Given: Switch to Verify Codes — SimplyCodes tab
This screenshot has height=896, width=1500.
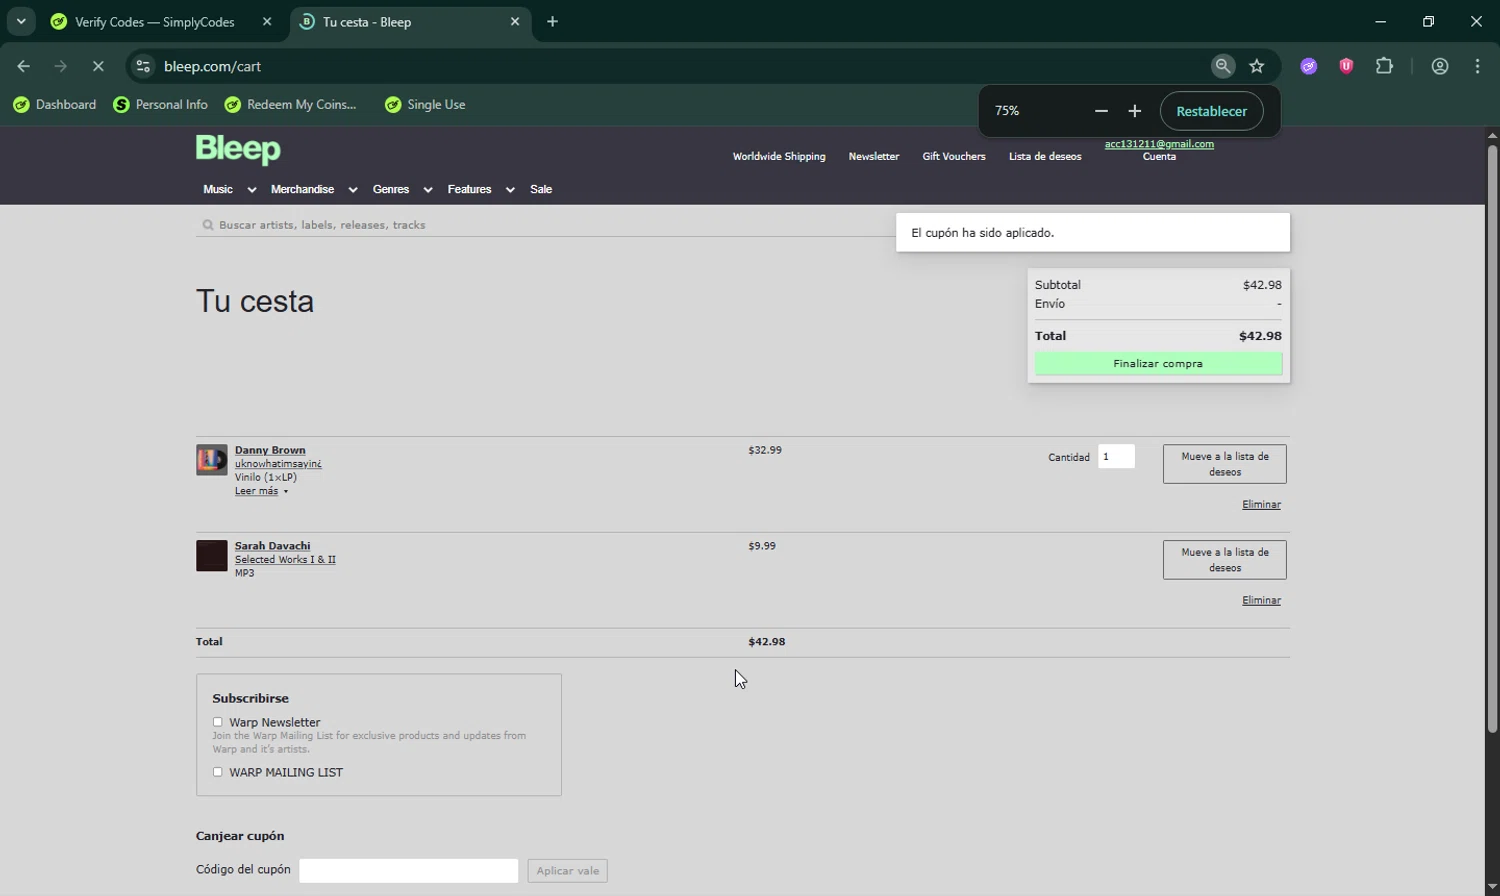Looking at the screenshot, I should (x=155, y=21).
